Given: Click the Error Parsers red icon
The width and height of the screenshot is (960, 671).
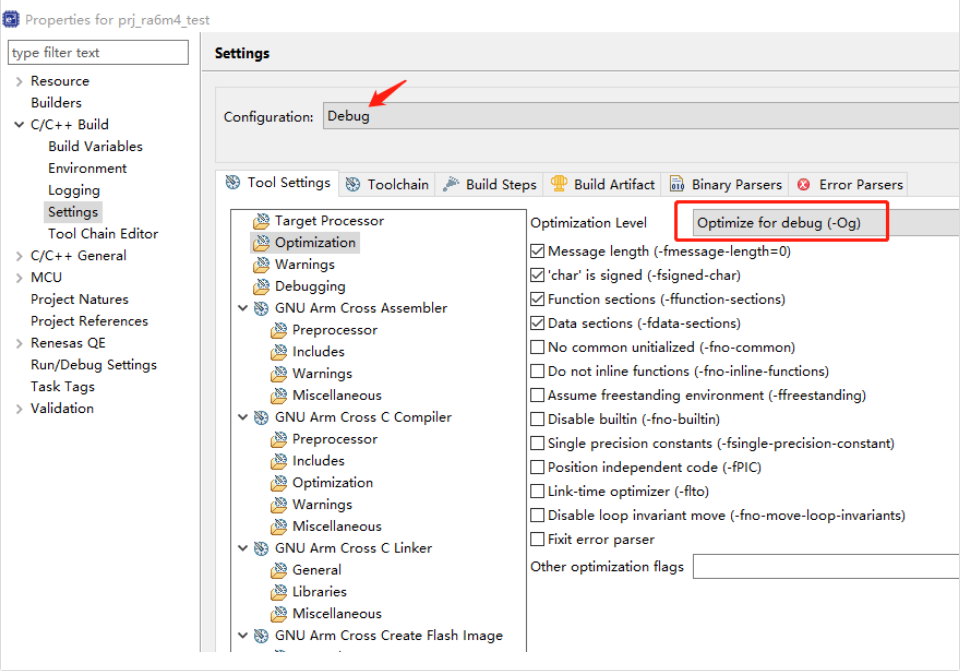Looking at the screenshot, I should [804, 184].
